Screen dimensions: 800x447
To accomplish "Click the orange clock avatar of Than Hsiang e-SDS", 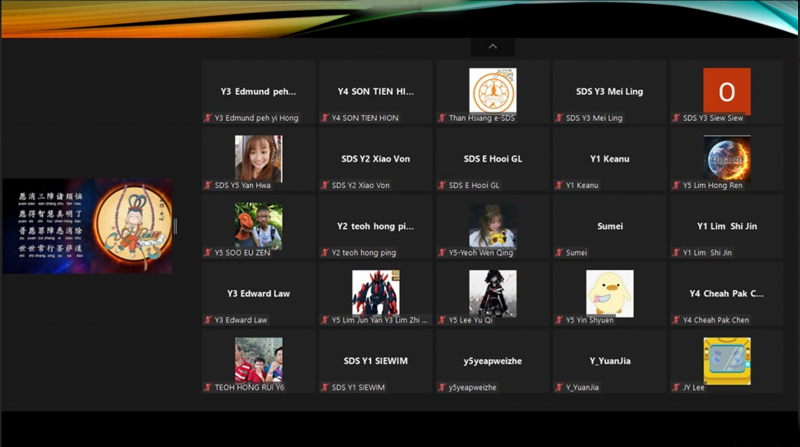I will pos(492,90).
